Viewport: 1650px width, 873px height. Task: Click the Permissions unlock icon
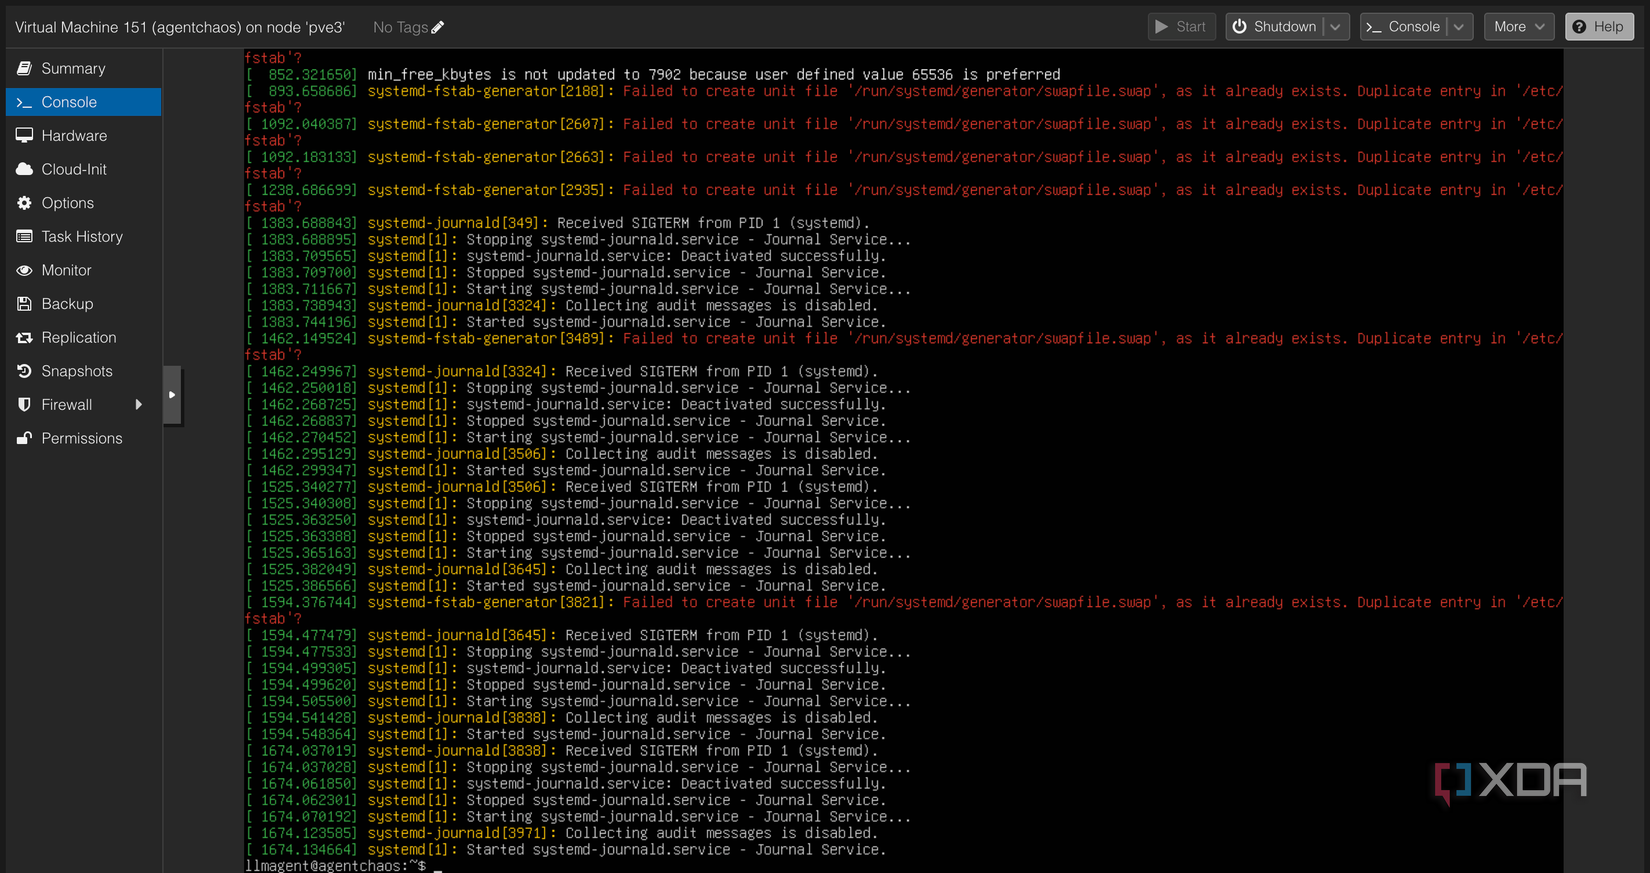(x=24, y=438)
